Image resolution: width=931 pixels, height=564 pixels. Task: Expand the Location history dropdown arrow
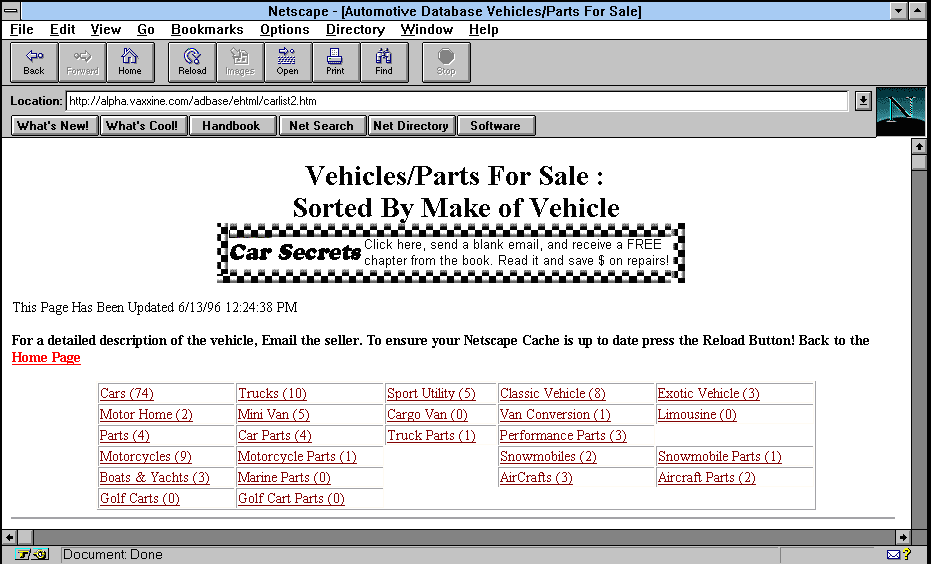click(863, 101)
